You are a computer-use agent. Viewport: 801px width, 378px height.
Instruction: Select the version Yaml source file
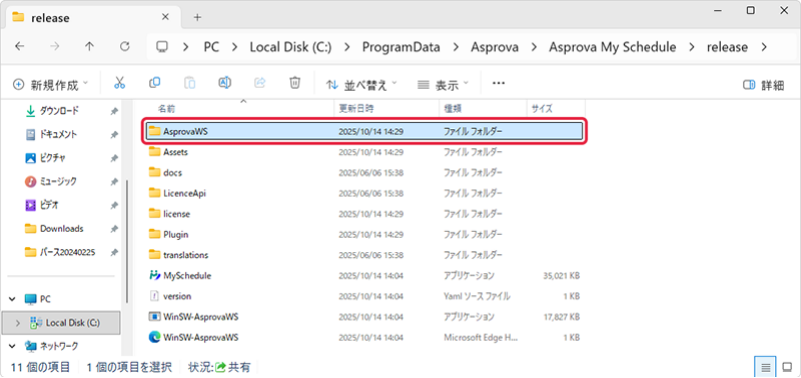point(363,296)
